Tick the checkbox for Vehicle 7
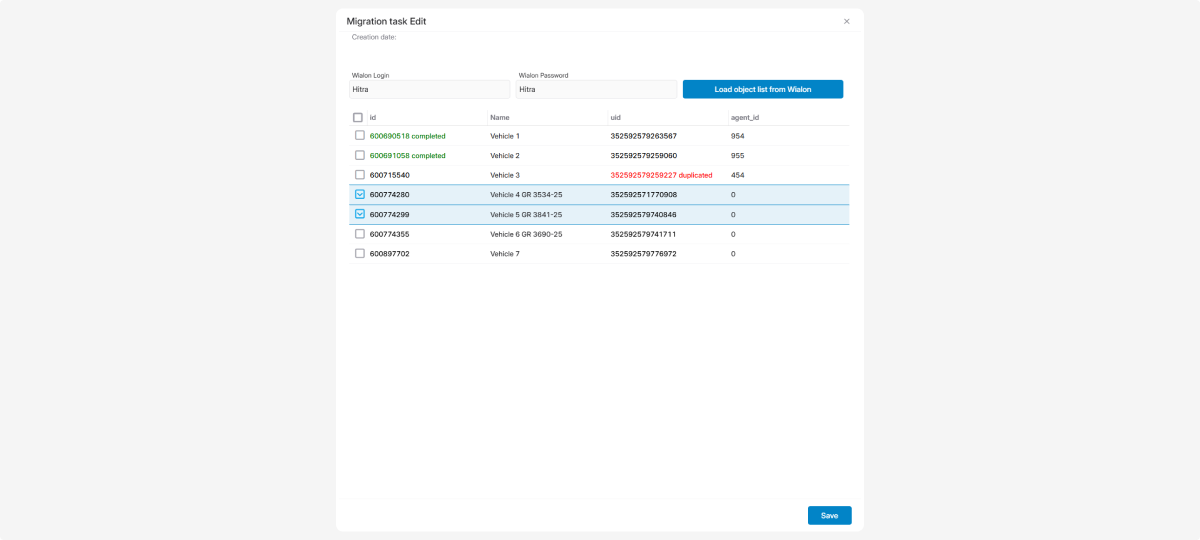 [x=360, y=254]
